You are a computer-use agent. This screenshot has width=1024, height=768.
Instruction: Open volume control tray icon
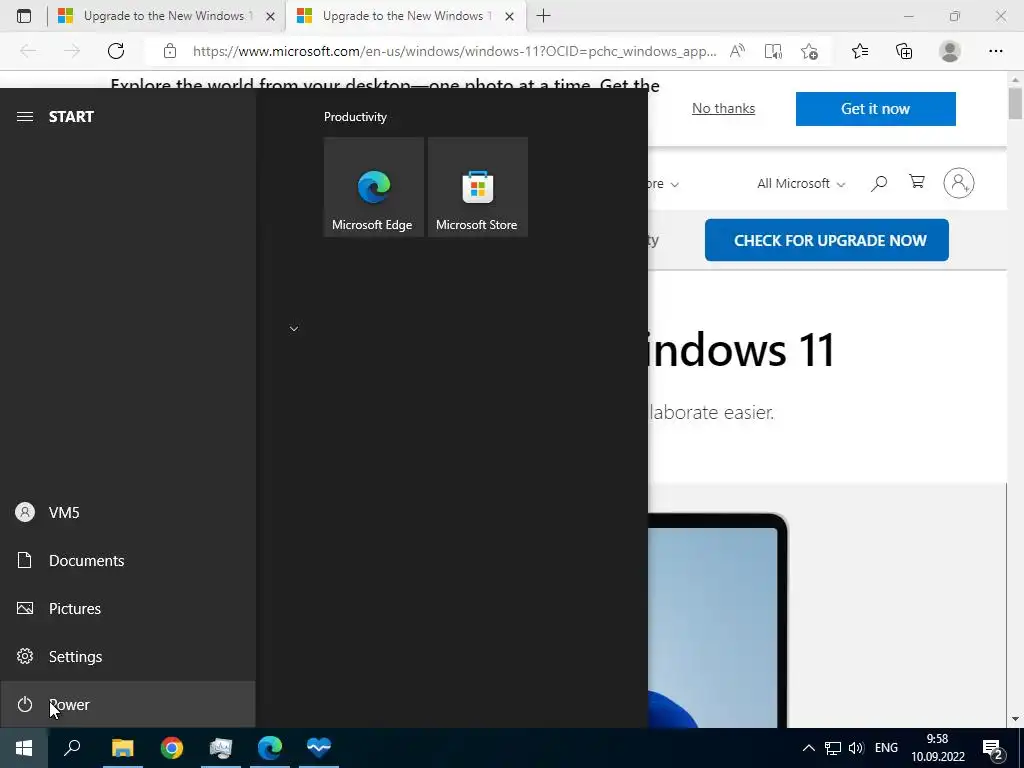pos(856,748)
